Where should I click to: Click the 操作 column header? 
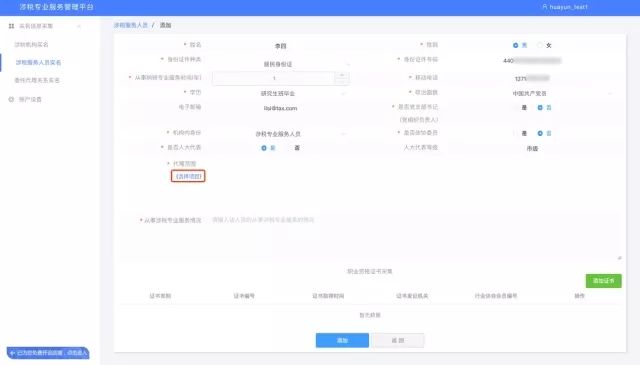[580, 296]
